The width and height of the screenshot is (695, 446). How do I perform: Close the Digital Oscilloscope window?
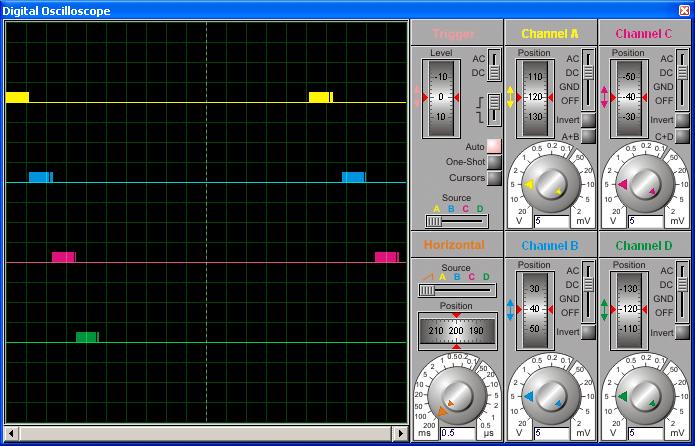click(684, 10)
